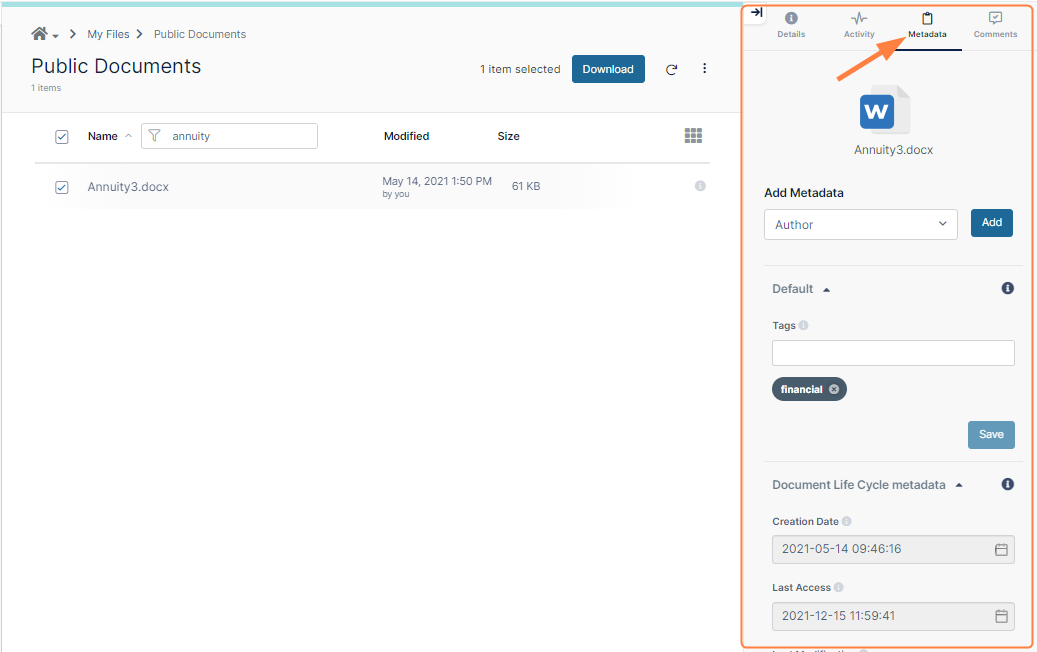Uncheck the select-all checkbox in header
The height and width of the screenshot is (652, 1037).
point(61,137)
